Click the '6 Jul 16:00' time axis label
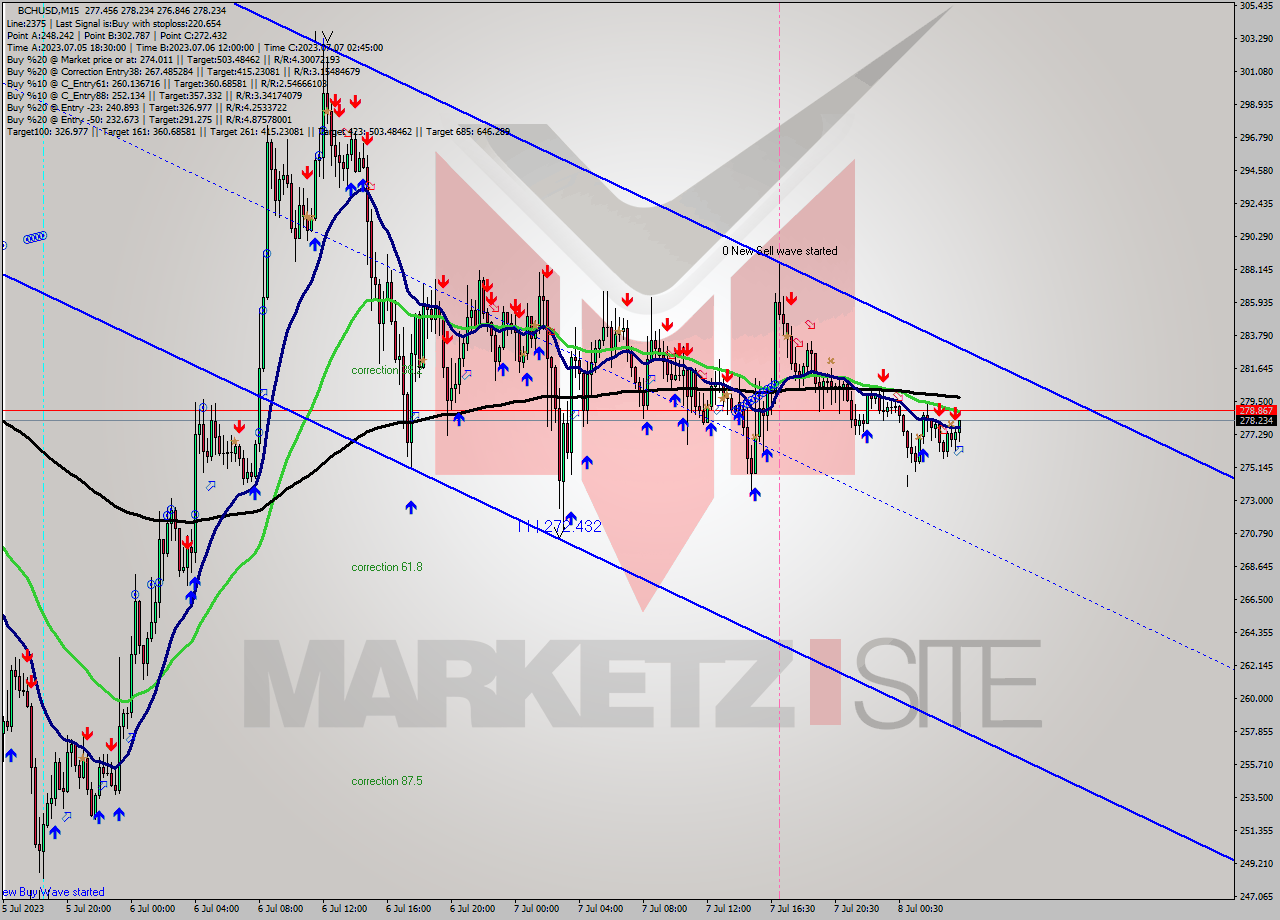This screenshot has width=1280, height=920. click(x=409, y=910)
